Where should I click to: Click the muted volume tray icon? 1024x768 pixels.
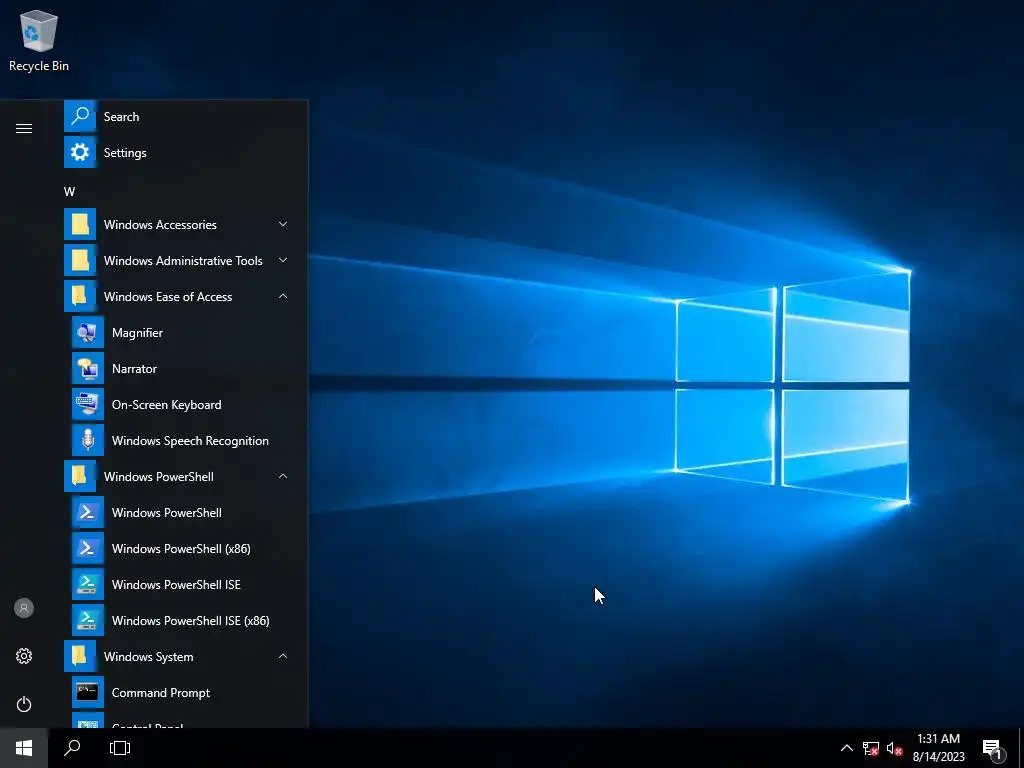(894, 748)
